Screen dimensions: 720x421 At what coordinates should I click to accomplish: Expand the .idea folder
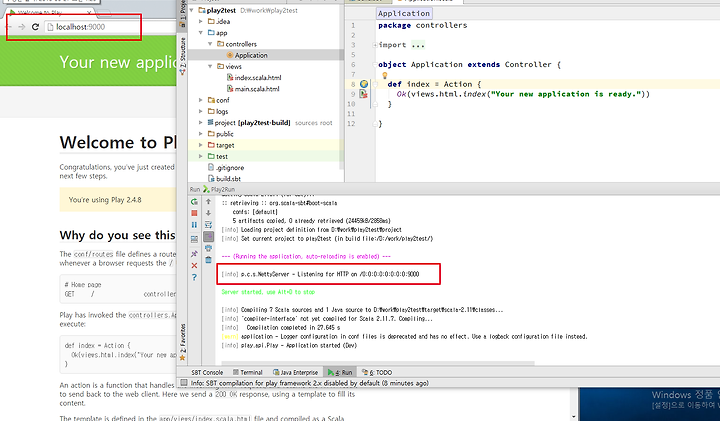[201, 22]
